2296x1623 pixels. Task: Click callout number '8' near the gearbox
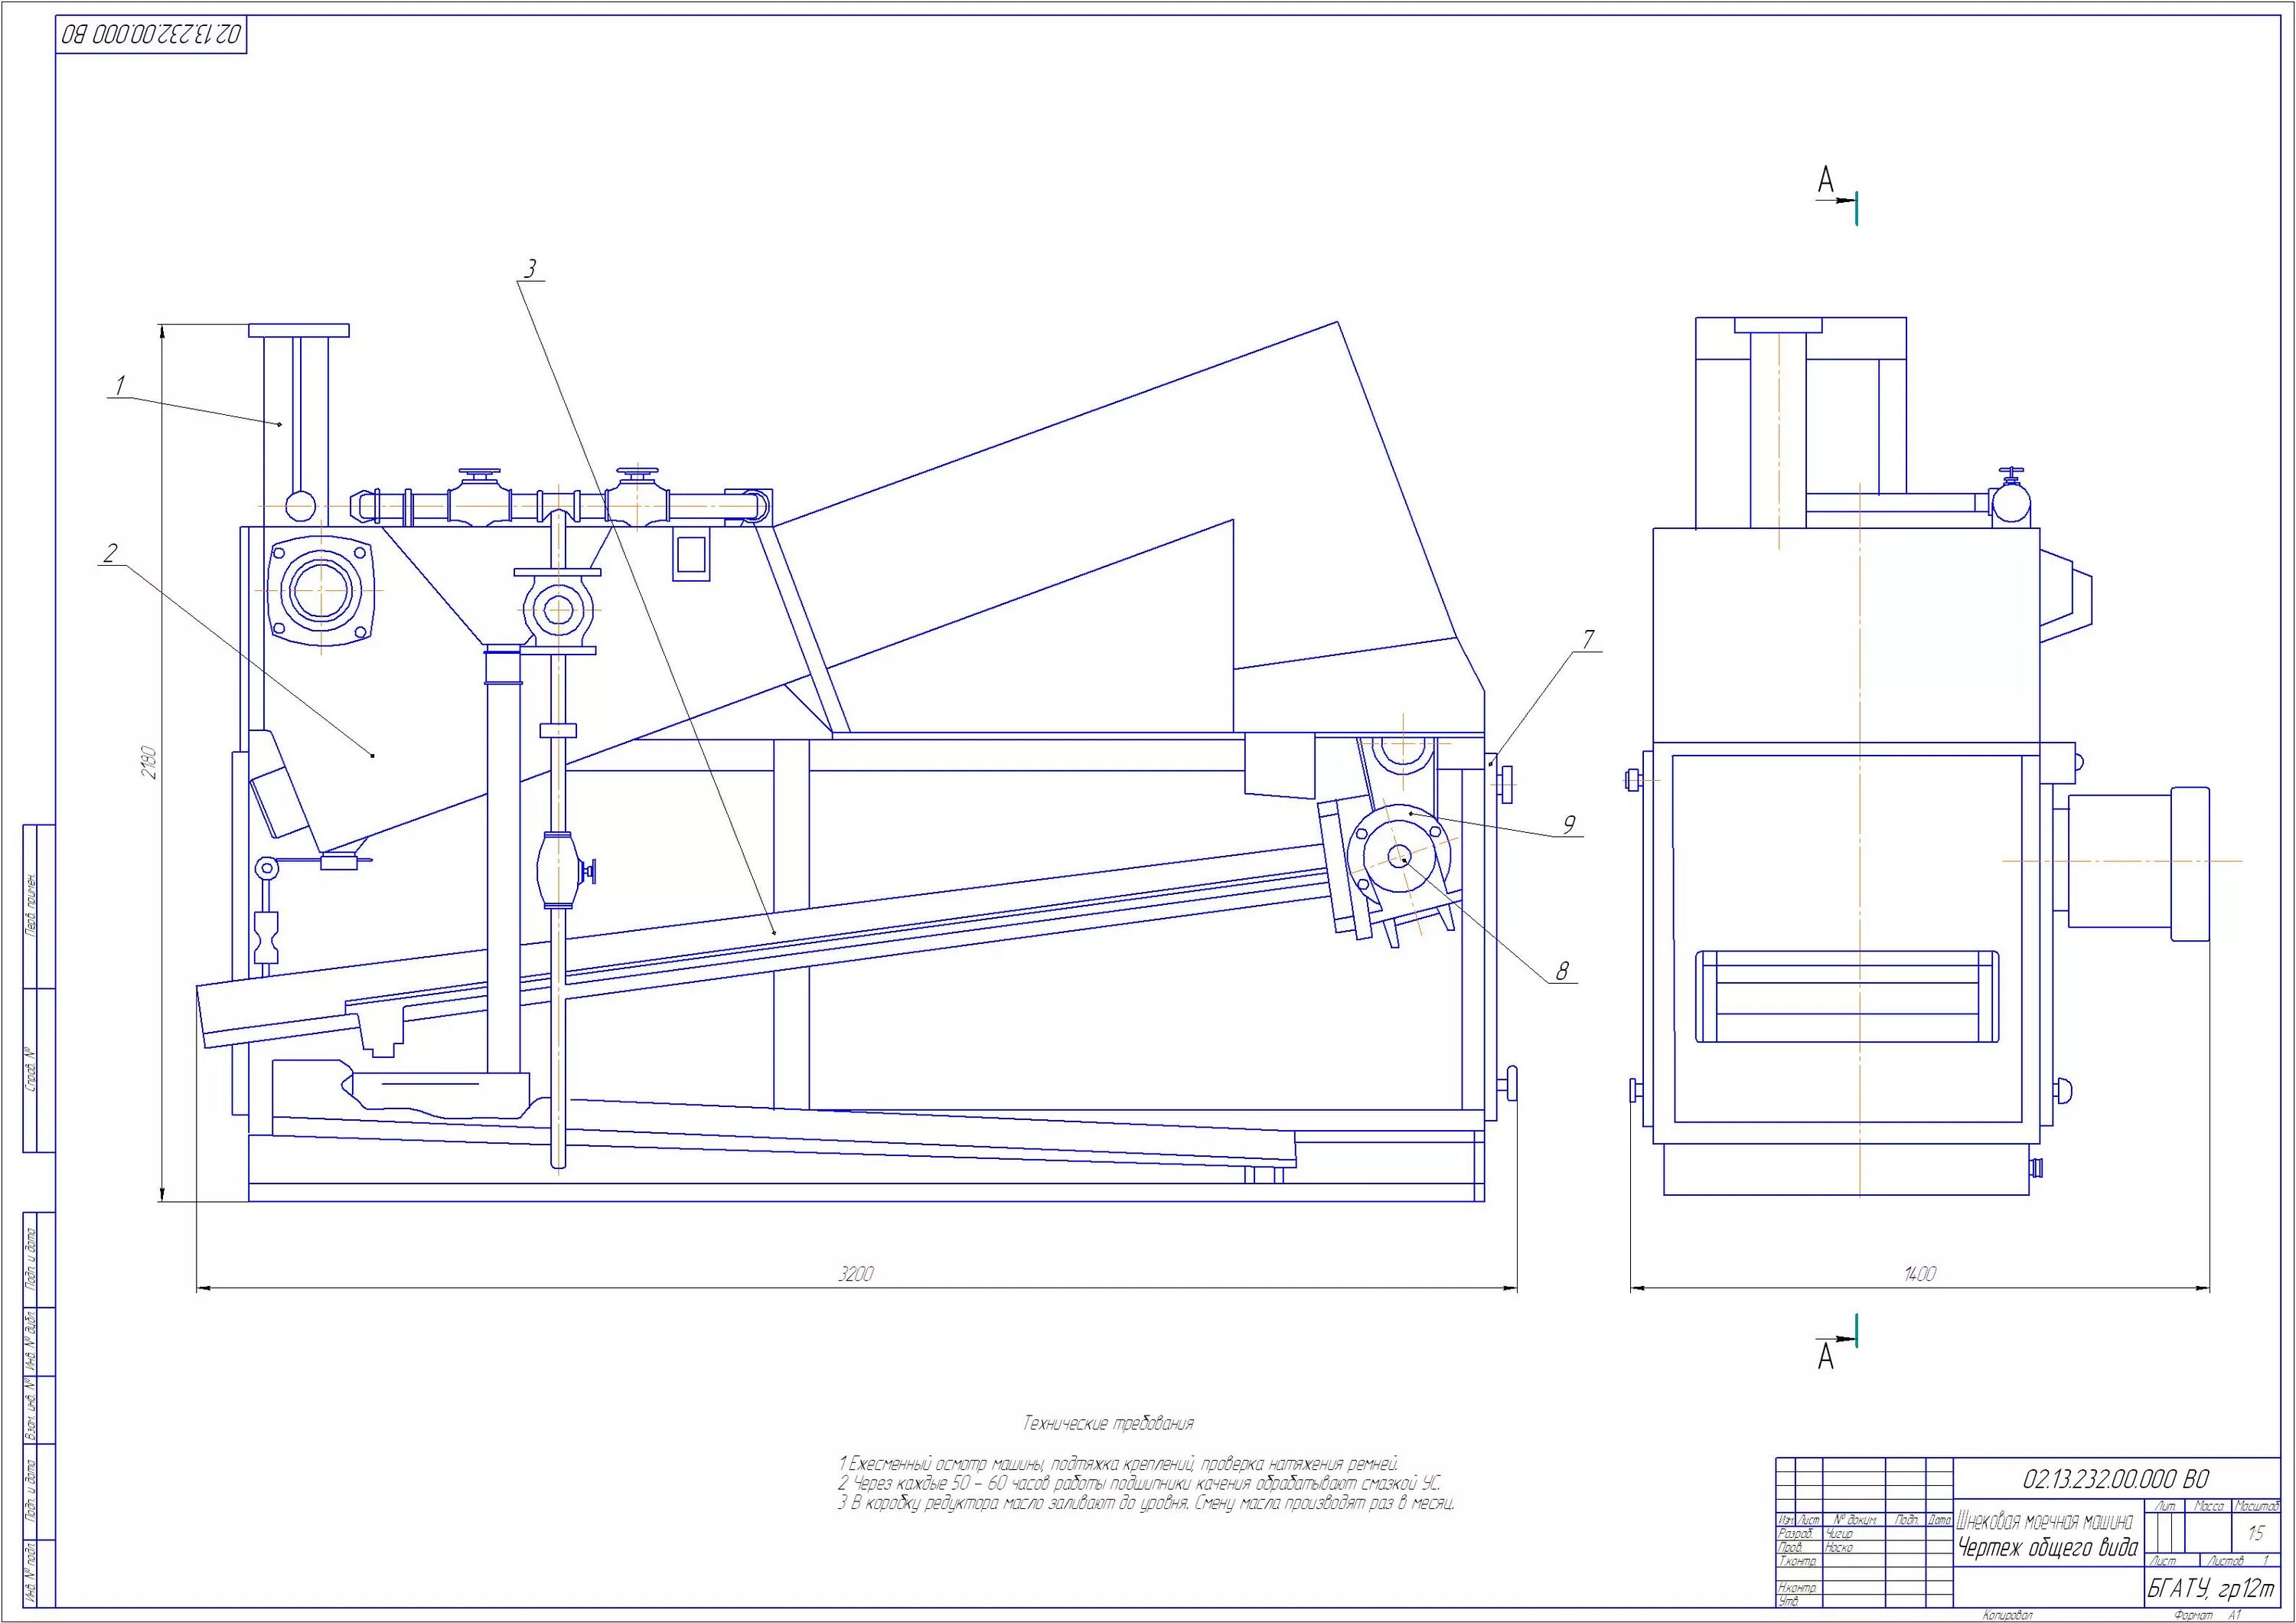[x=1562, y=969]
